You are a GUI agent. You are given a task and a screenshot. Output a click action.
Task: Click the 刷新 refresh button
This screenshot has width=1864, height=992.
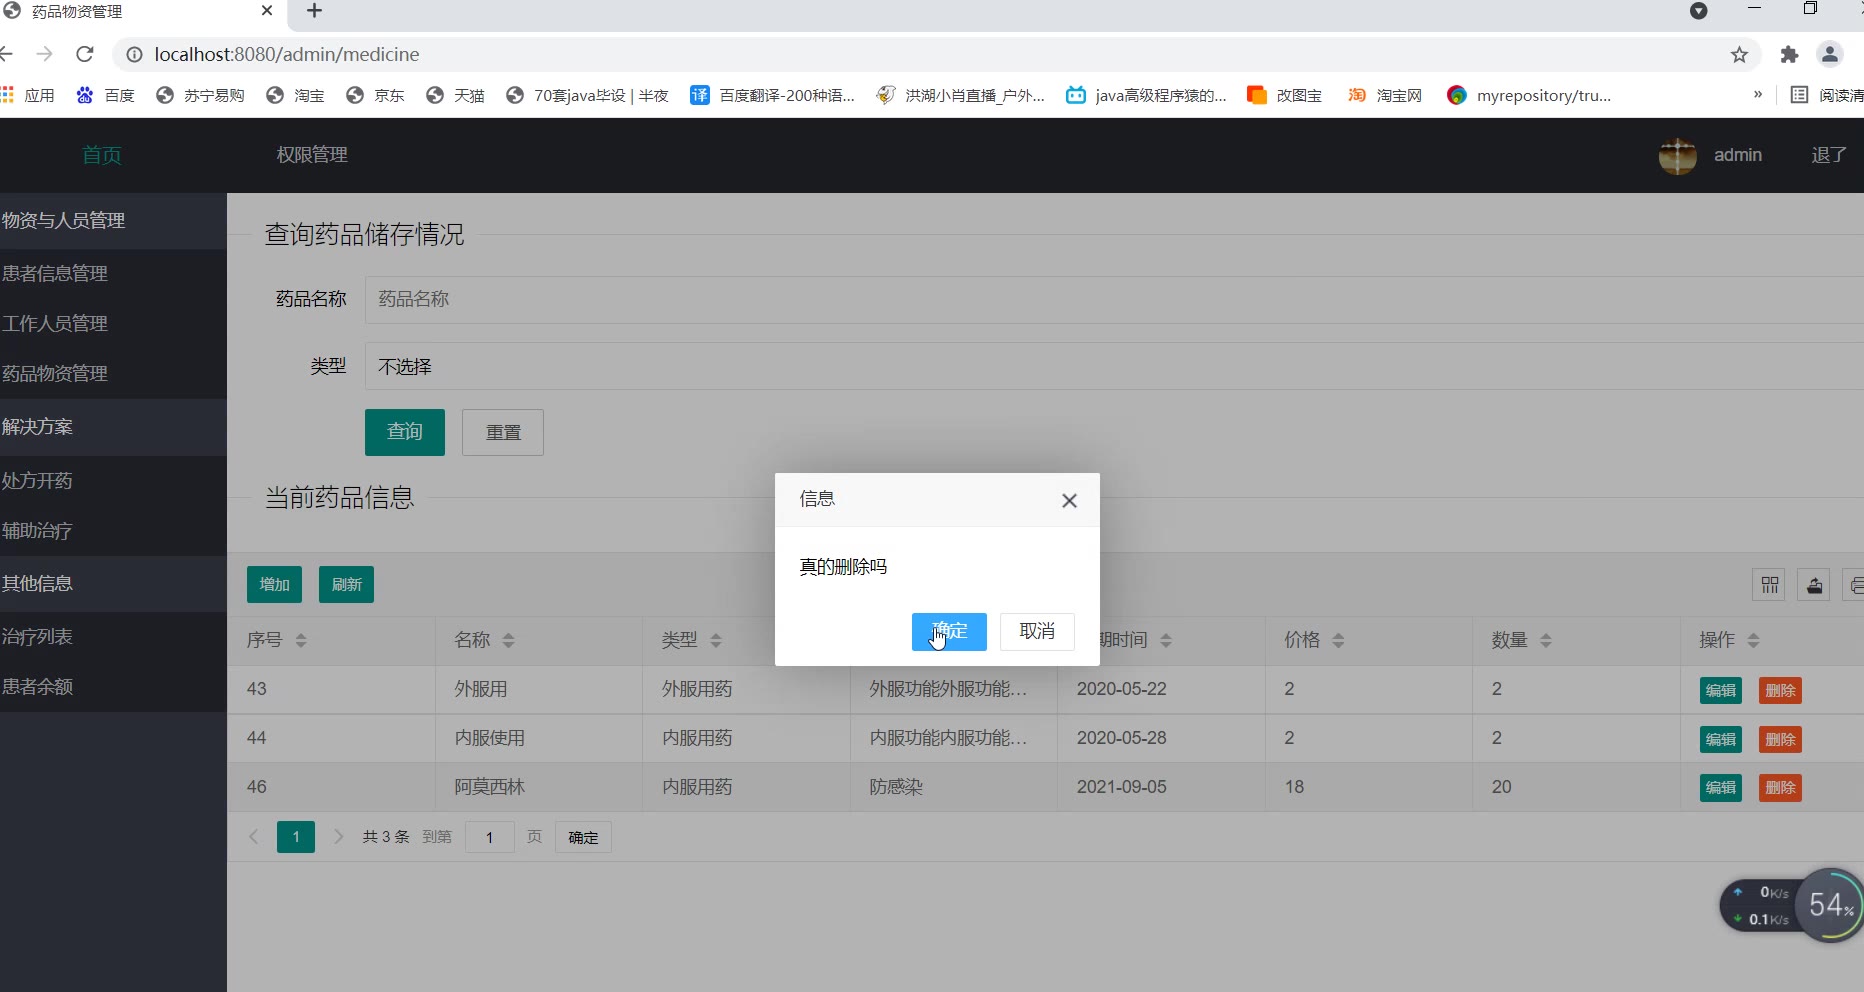(346, 585)
